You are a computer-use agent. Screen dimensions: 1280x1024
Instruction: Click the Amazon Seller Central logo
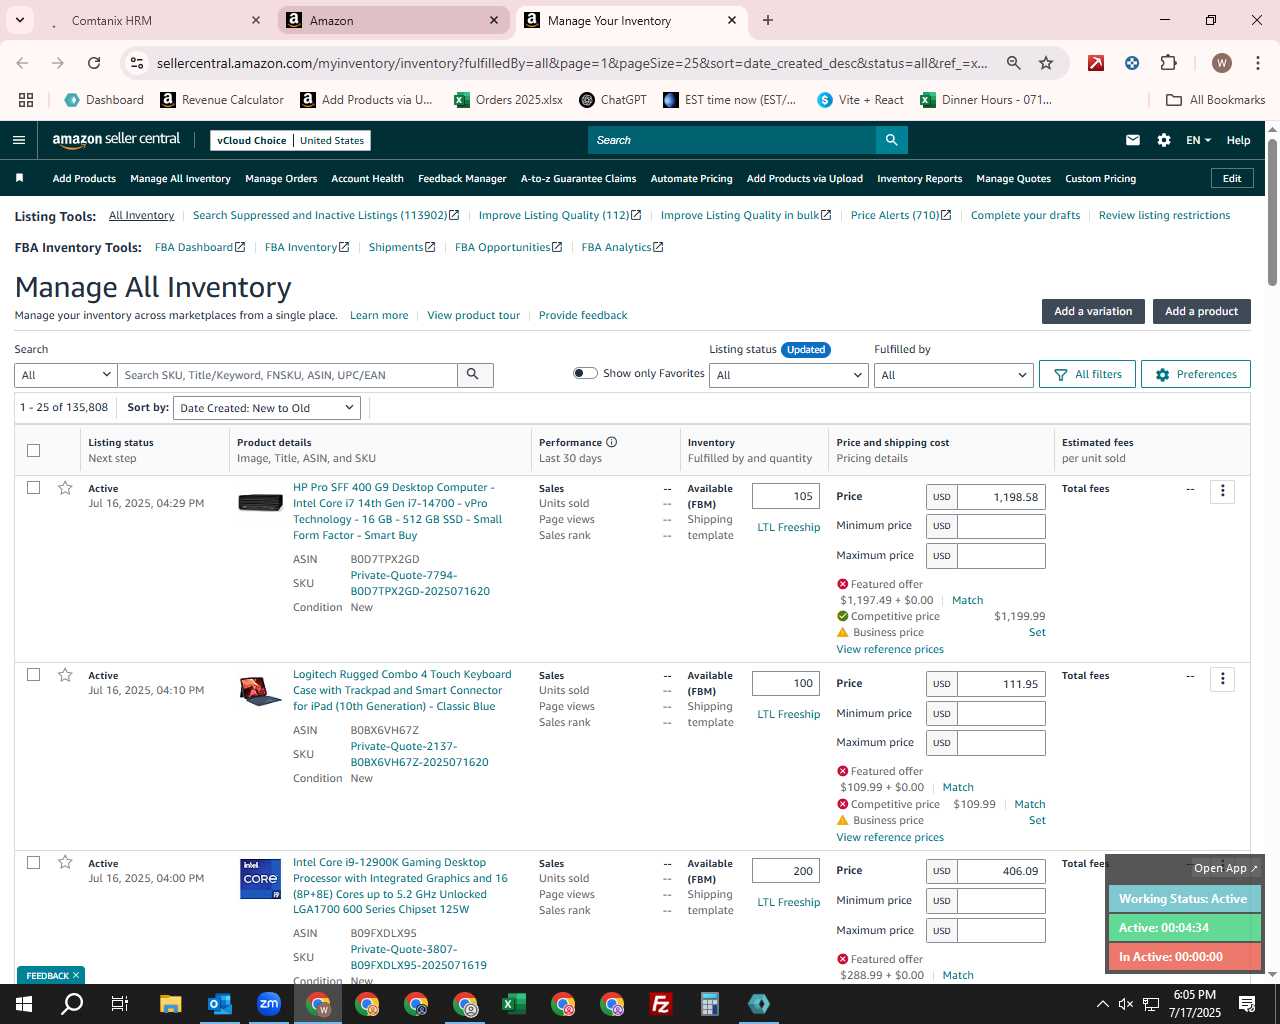point(116,140)
